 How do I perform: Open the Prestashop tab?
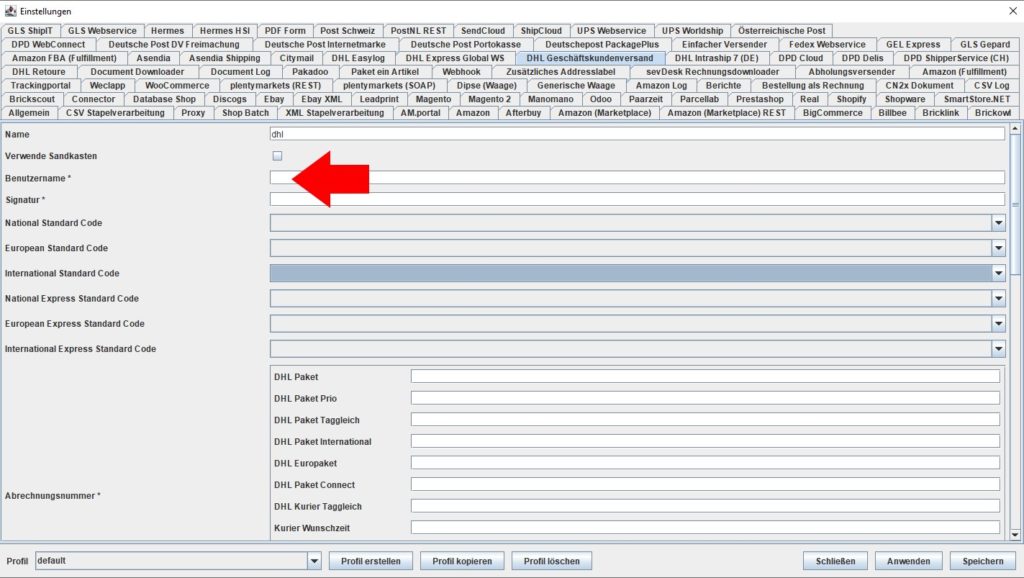[x=760, y=99]
